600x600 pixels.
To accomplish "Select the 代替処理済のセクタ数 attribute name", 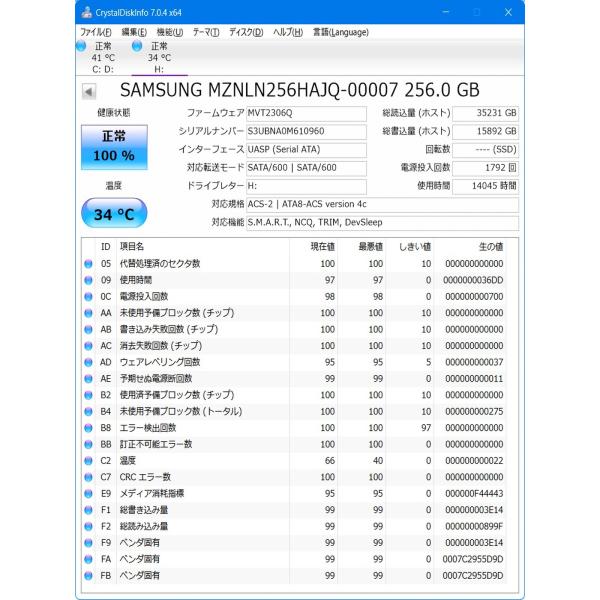I will (x=160, y=264).
